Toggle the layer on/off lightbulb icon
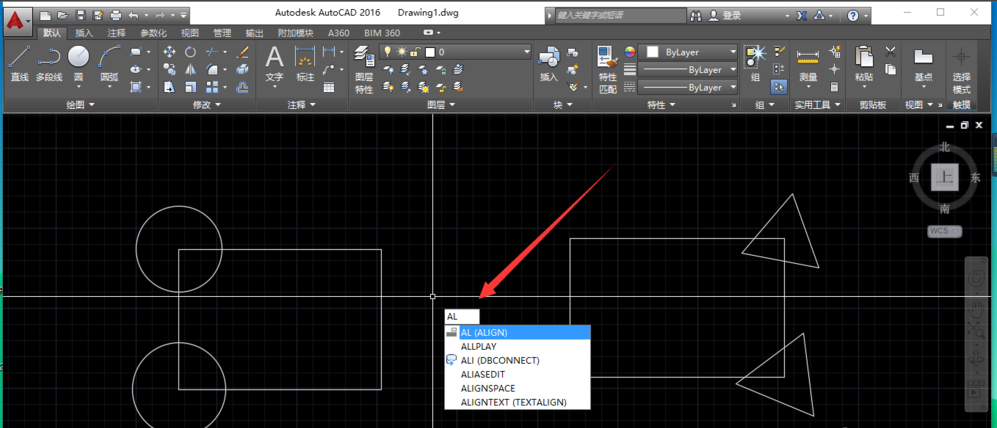997x428 pixels. pyautogui.click(x=390, y=52)
